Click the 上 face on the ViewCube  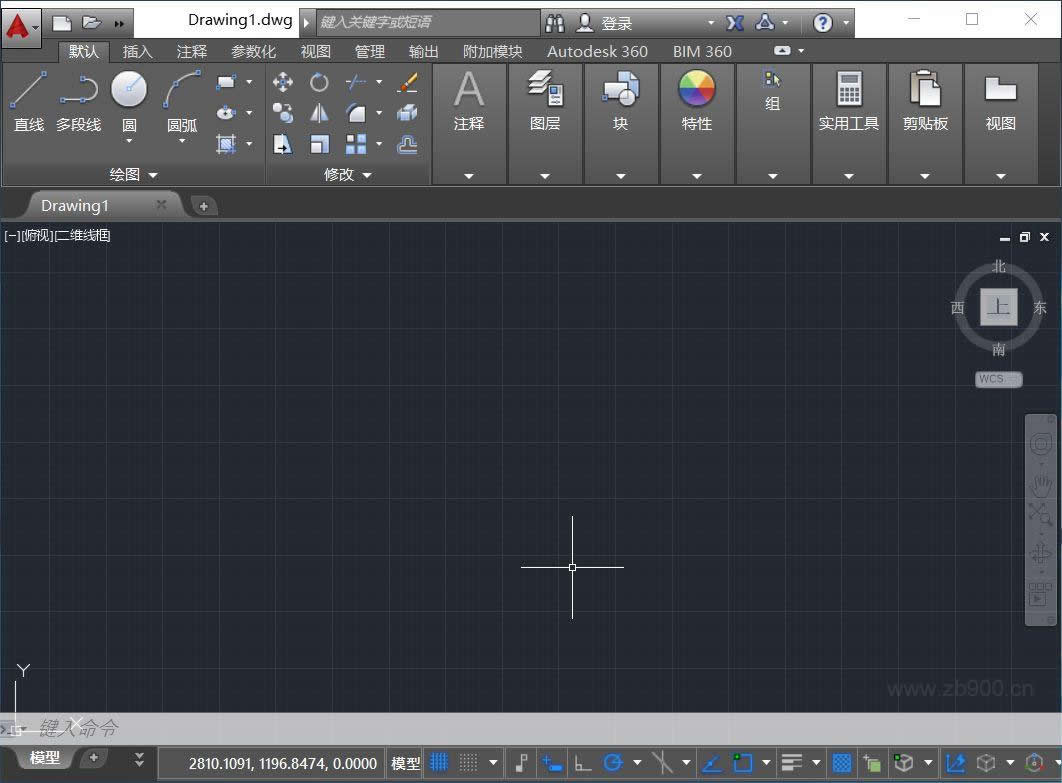point(998,307)
